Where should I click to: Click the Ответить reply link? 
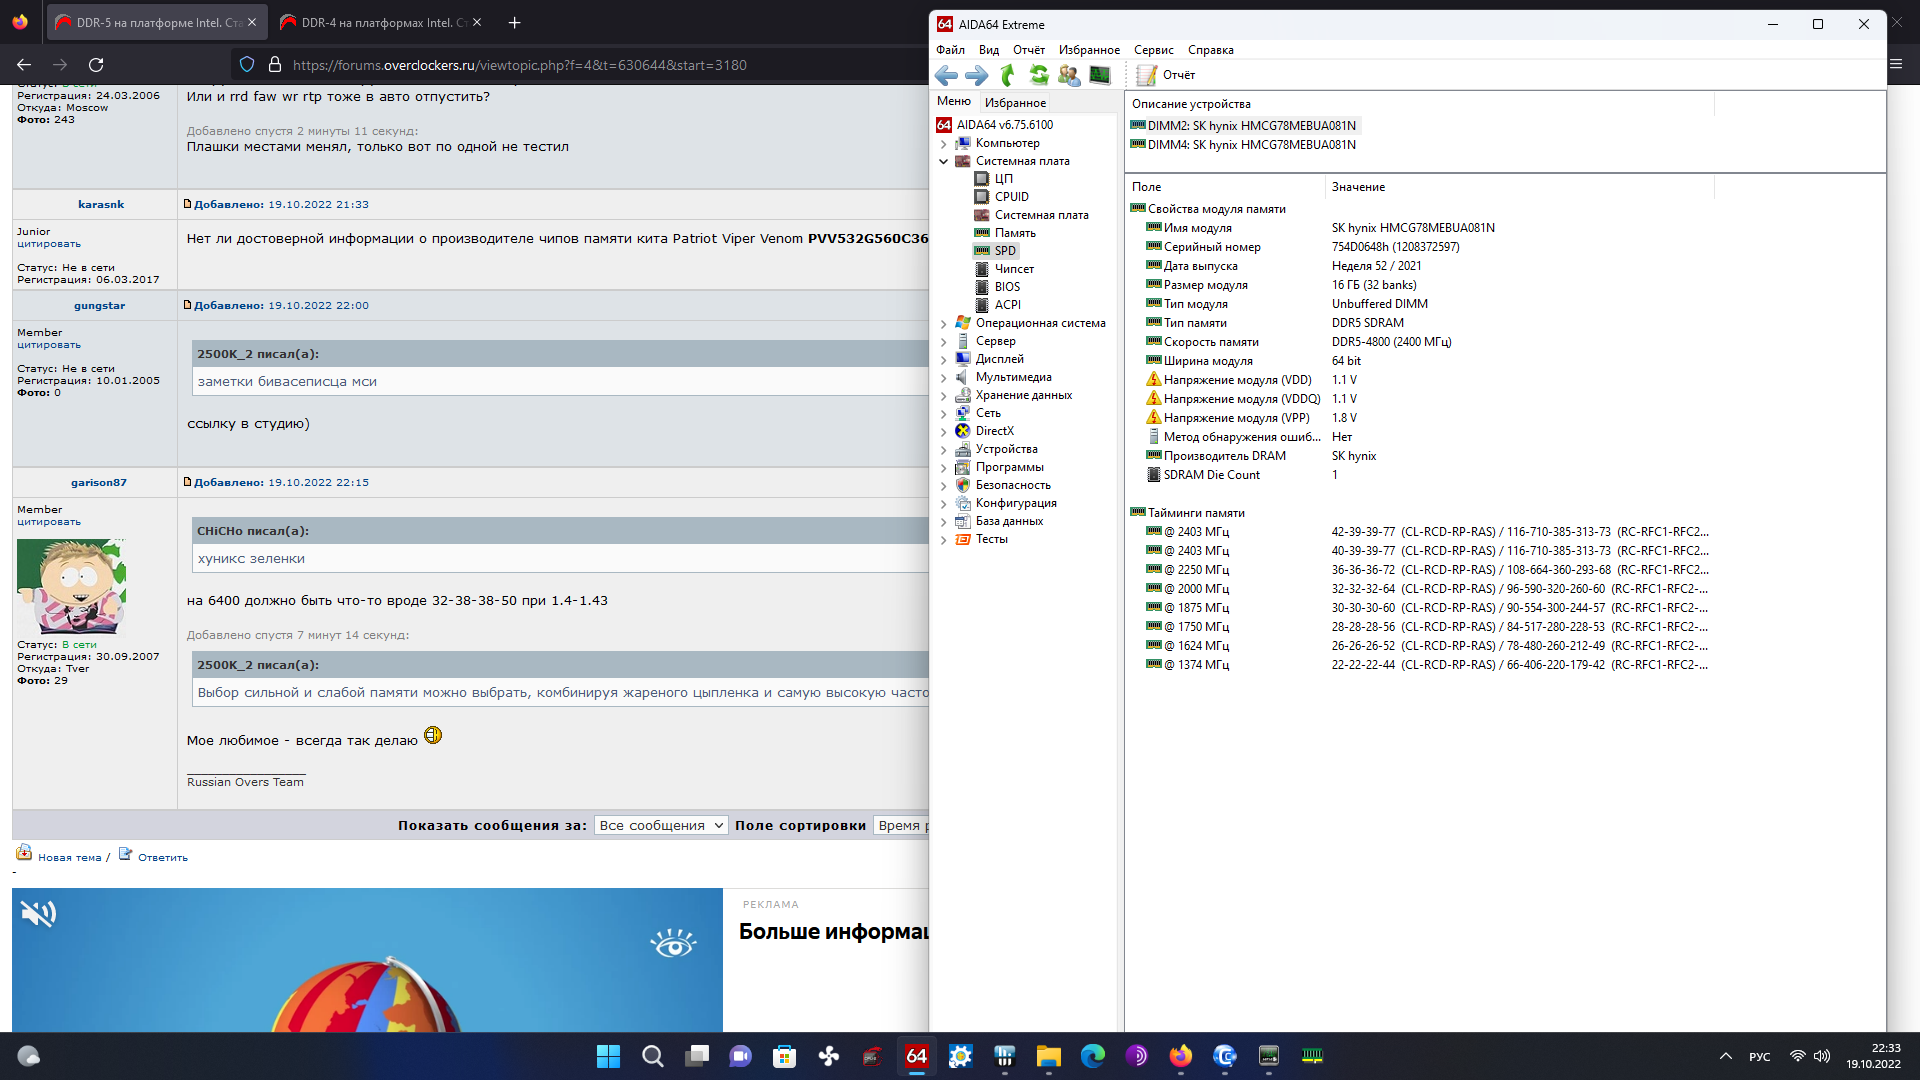pos(162,857)
